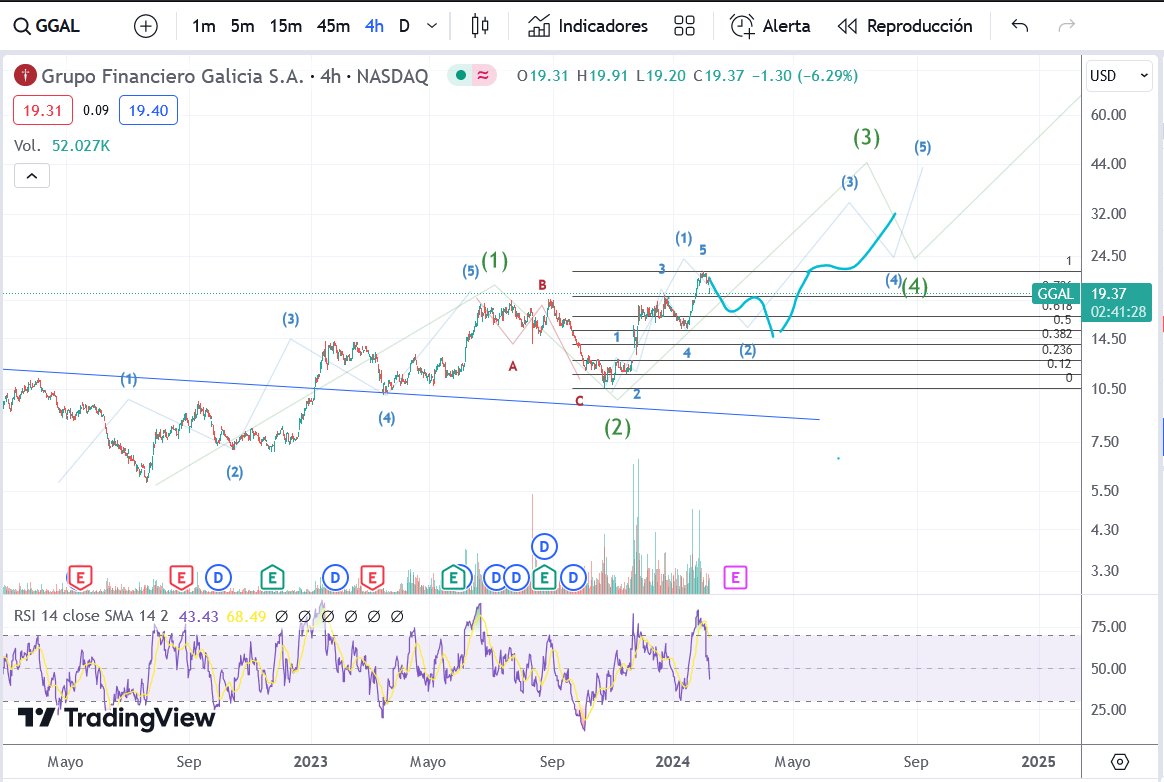Click the magenta E event marker
Screen dimensions: 1164x782
(x=735, y=577)
